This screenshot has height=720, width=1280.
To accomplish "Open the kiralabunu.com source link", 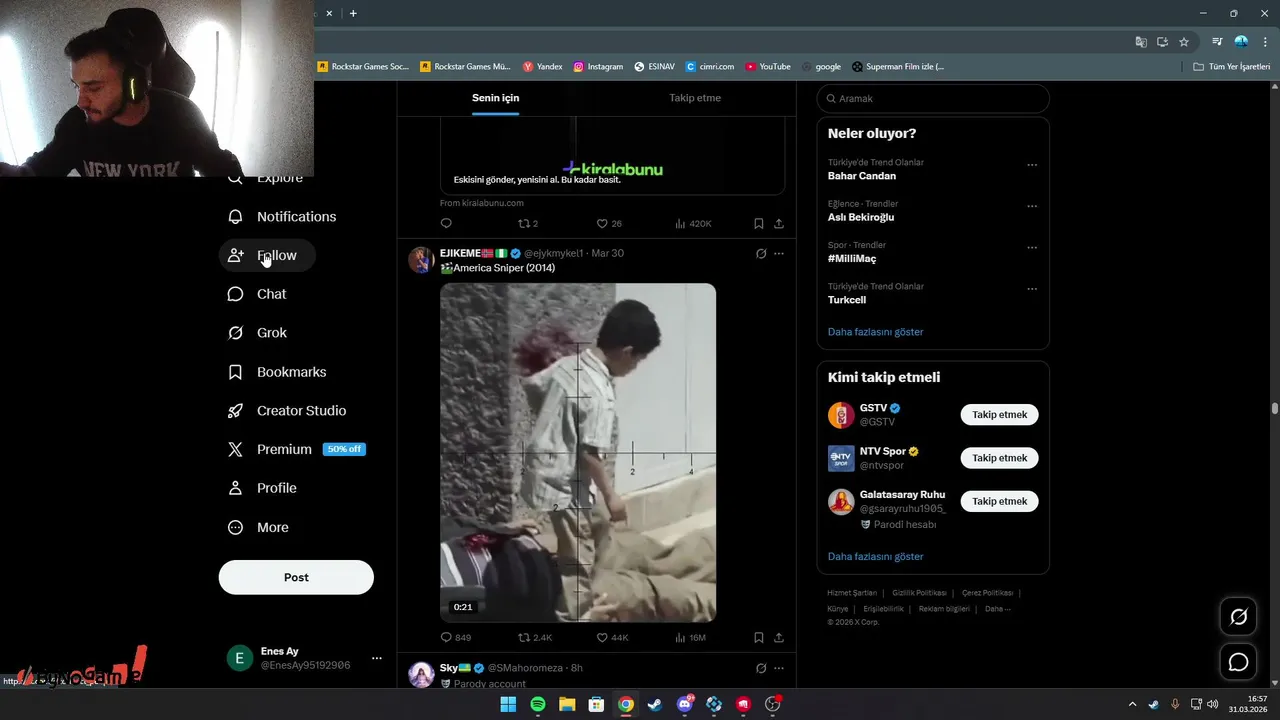I will click(481, 203).
